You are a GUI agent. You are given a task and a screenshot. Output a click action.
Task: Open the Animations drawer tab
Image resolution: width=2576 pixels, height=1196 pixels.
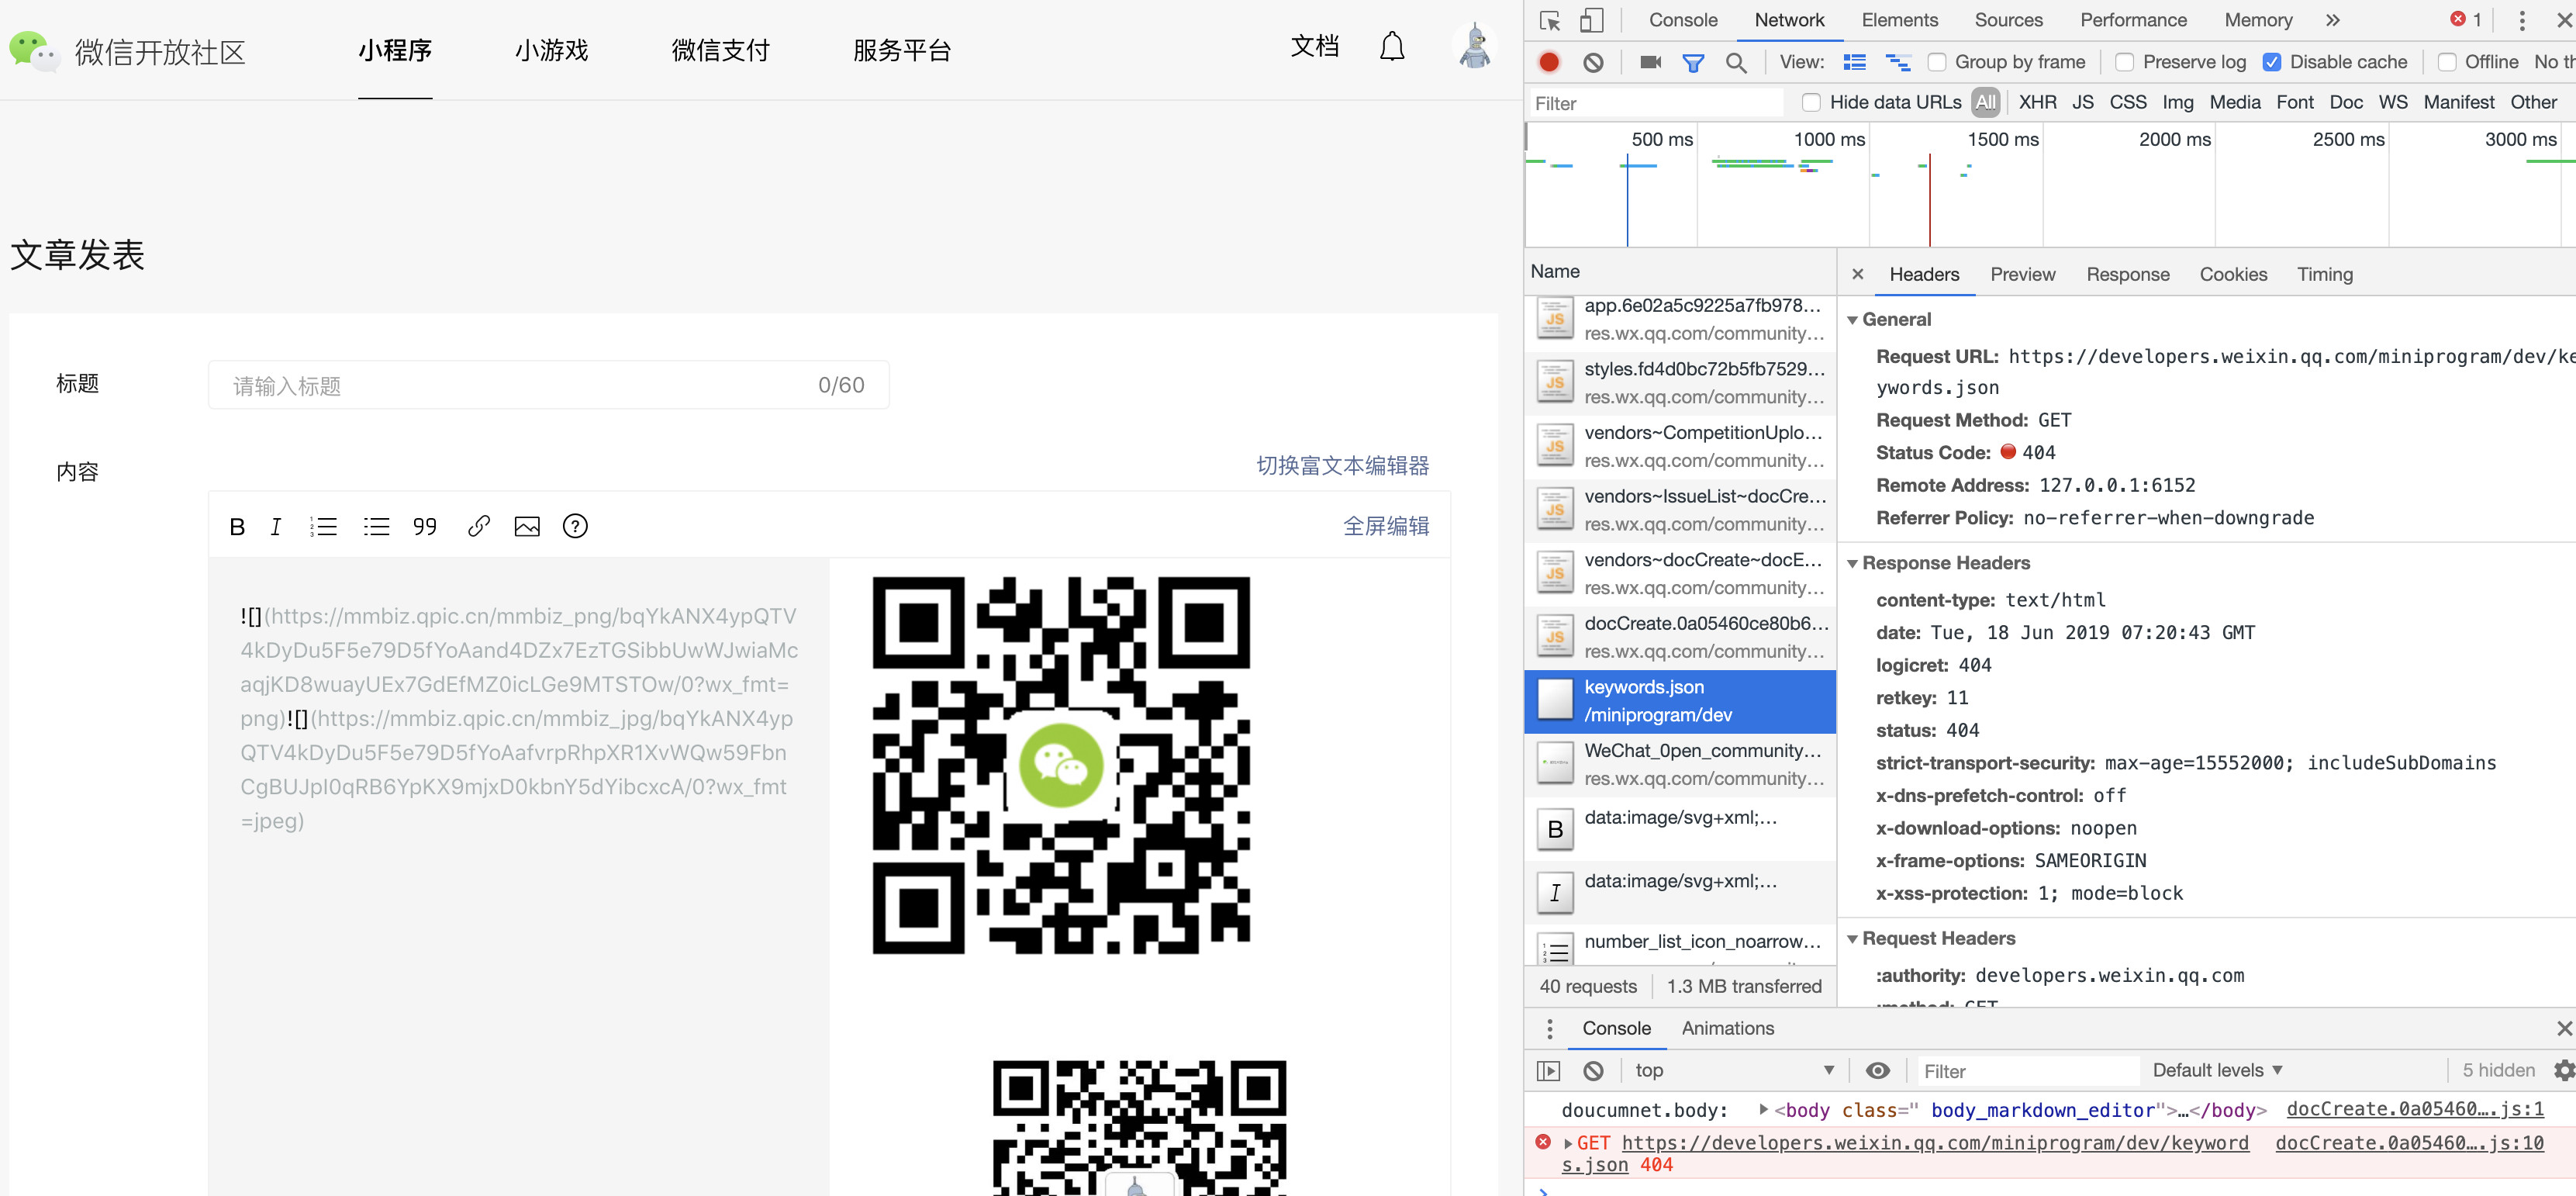(1727, 1029)
